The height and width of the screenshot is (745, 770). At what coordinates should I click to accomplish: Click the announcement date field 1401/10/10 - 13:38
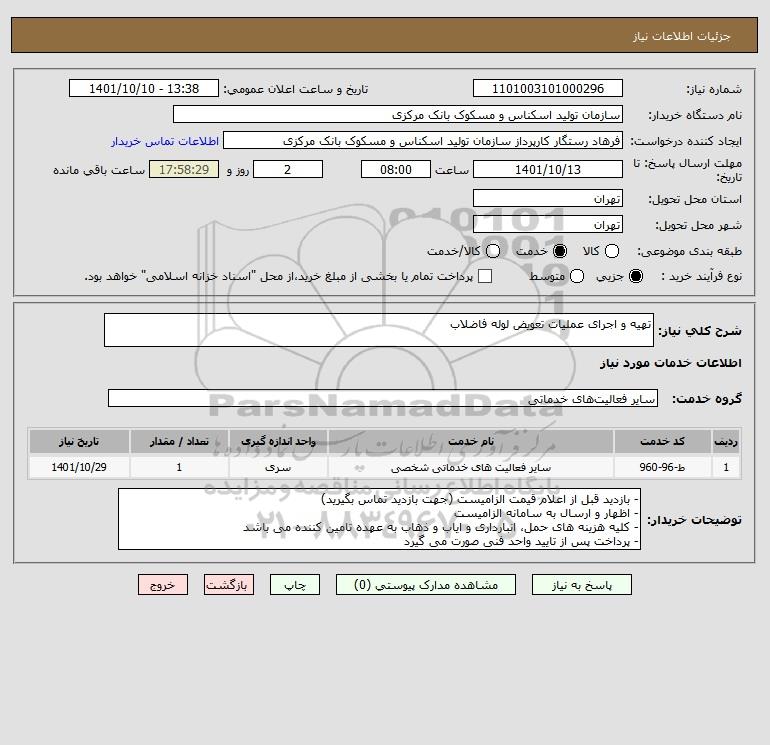tap(144, 89)
